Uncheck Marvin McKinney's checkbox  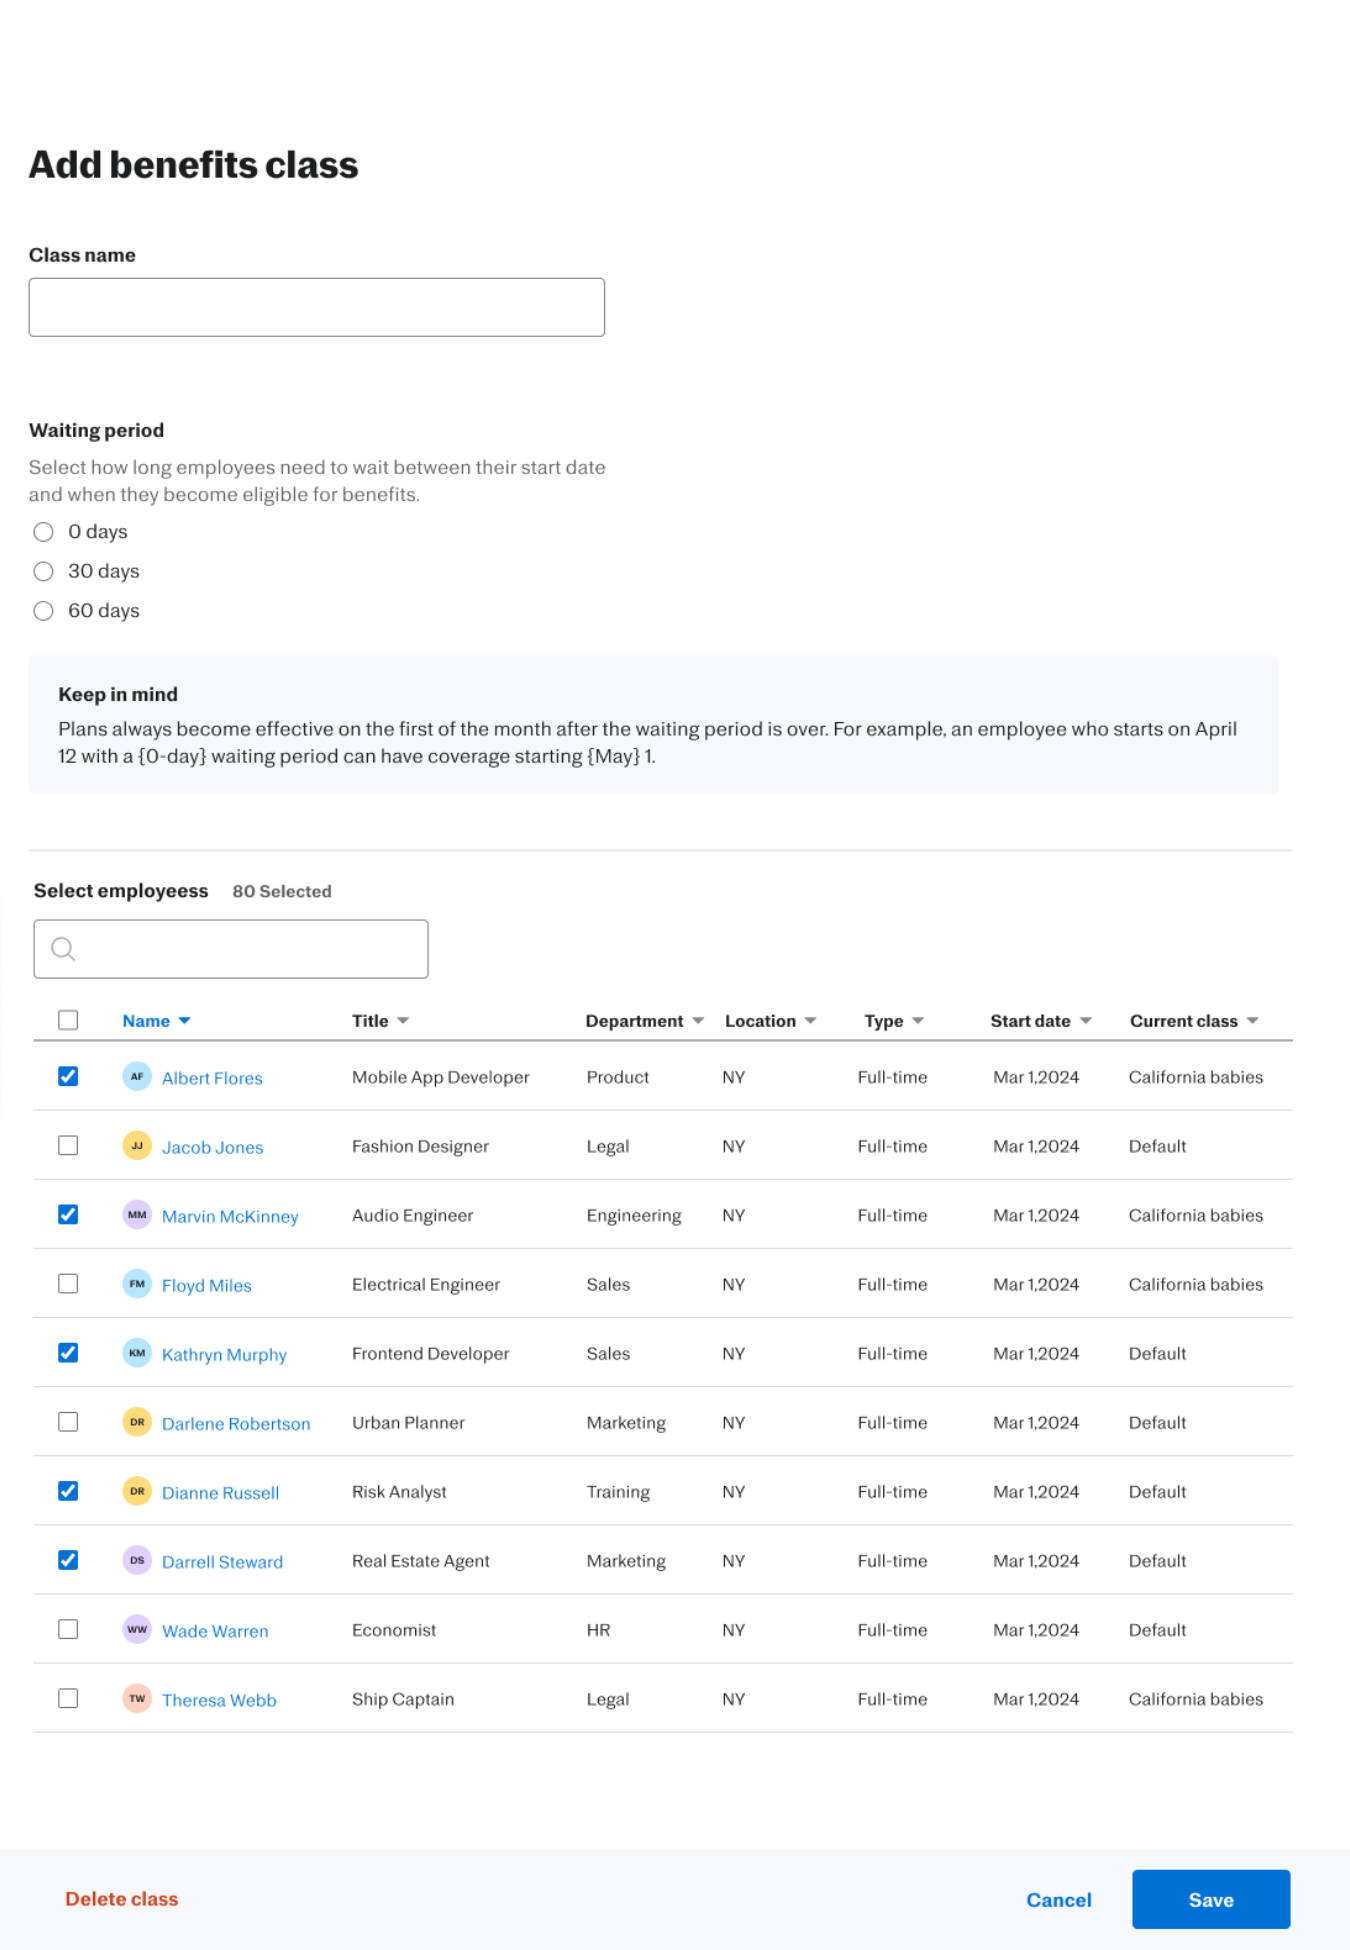pyautogui.click(x=68, y=1214)
